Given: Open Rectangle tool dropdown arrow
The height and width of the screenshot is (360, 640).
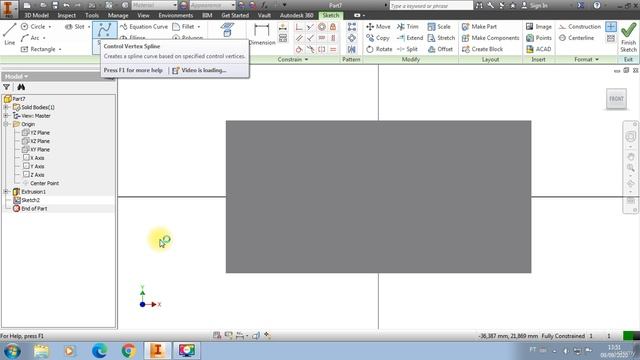Looking at the screenshot, I should (x=60, y=49).
